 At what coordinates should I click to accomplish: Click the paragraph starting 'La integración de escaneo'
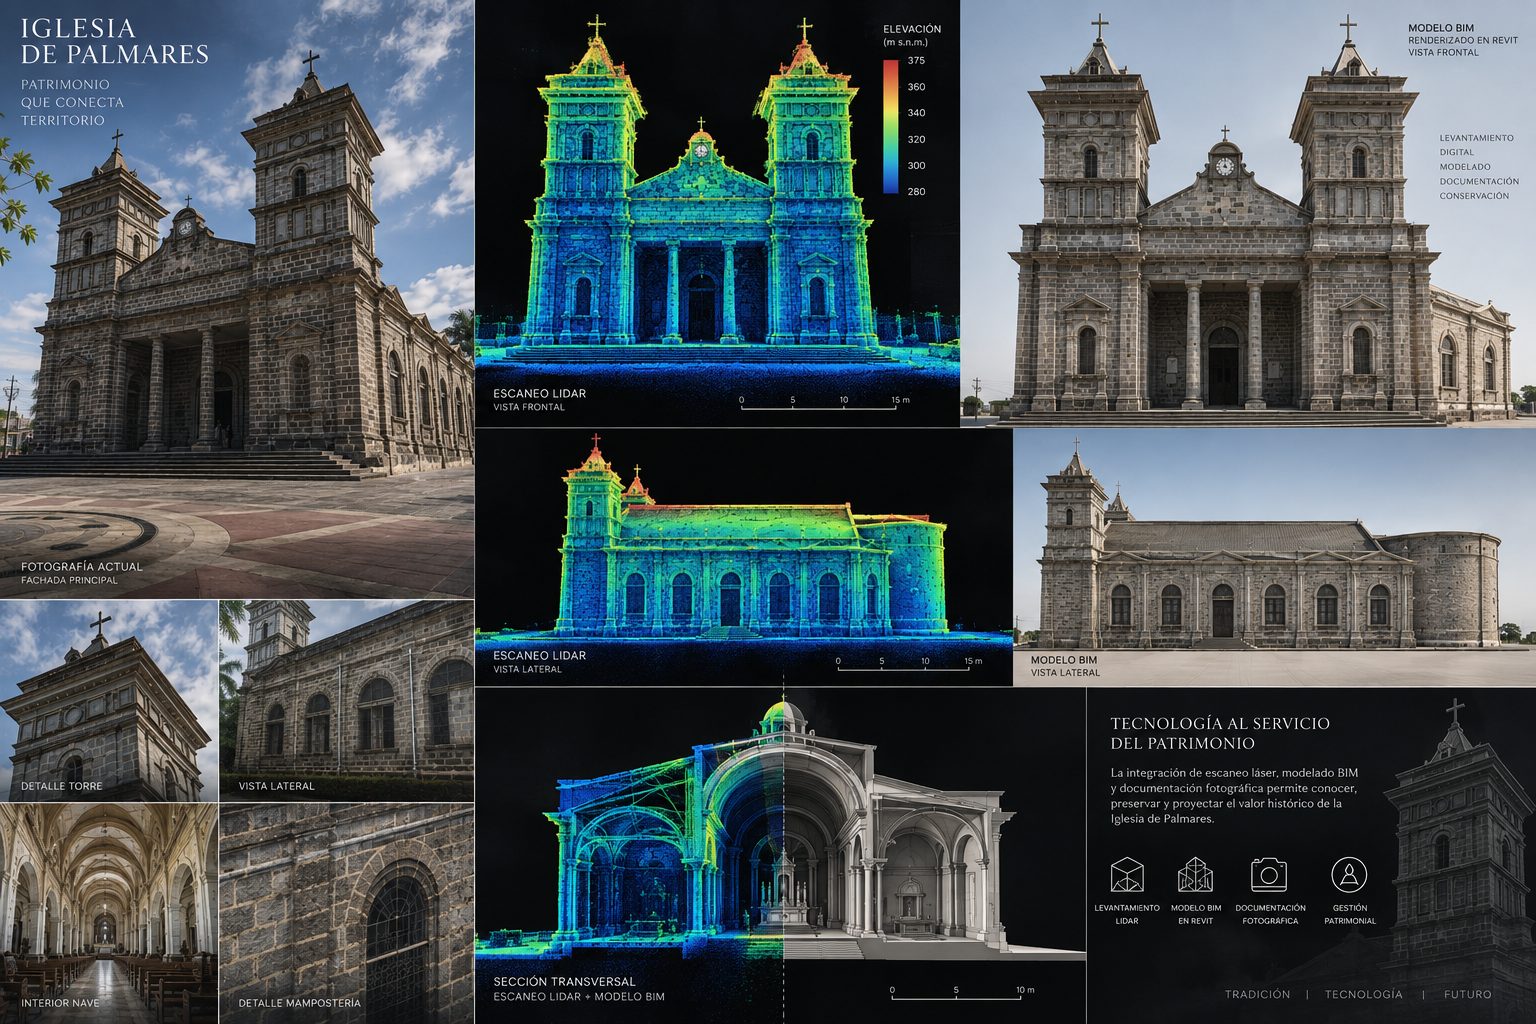pos(1234,795)
